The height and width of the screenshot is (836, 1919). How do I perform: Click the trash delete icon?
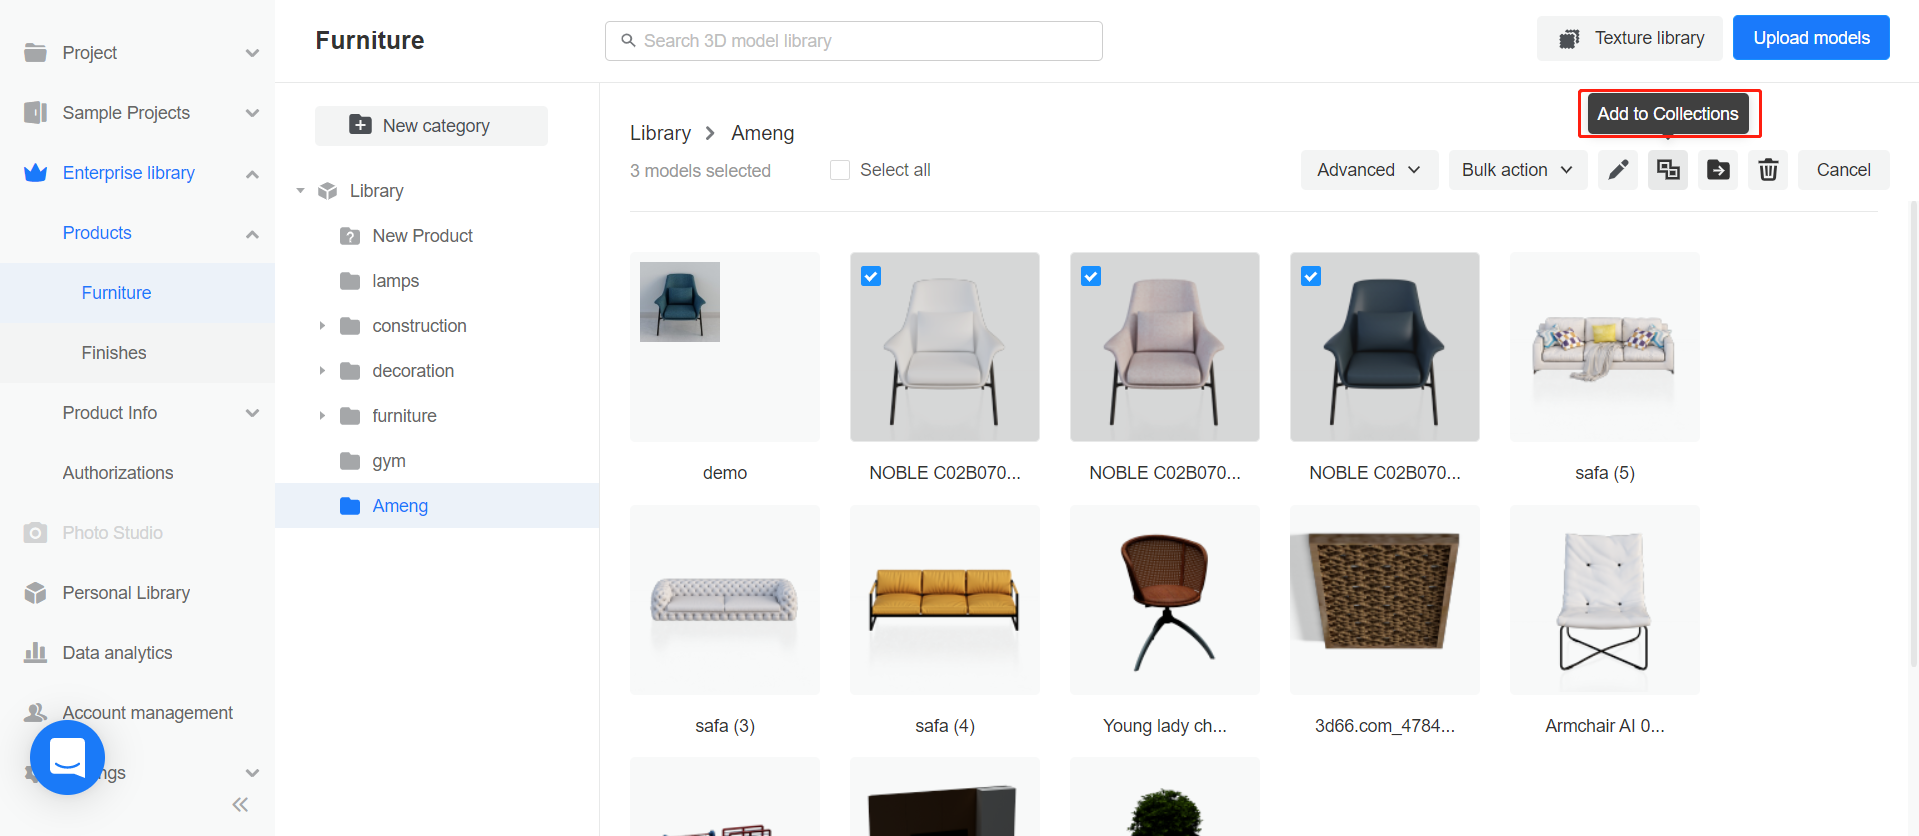(x=1768, y=170)
